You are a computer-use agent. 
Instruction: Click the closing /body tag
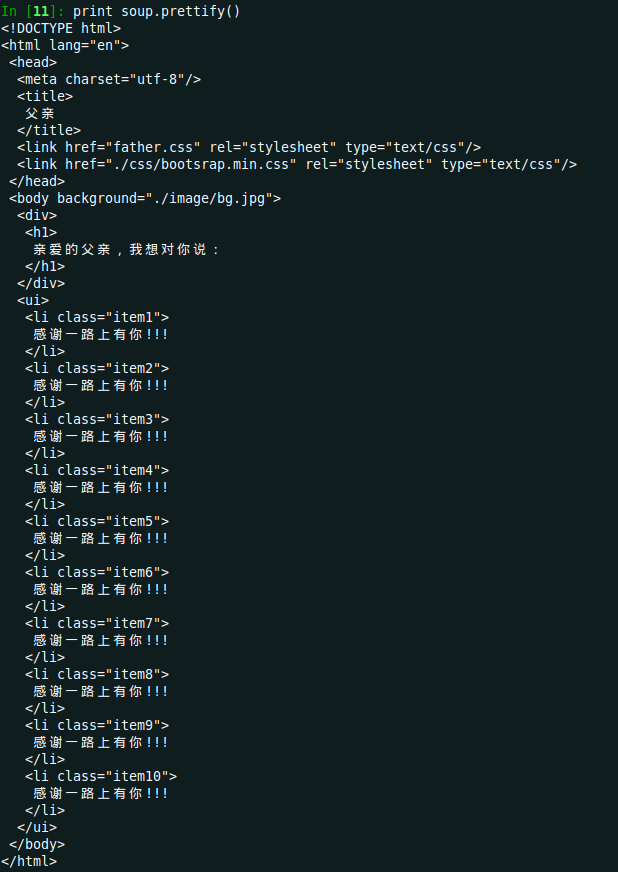[37, 844]
